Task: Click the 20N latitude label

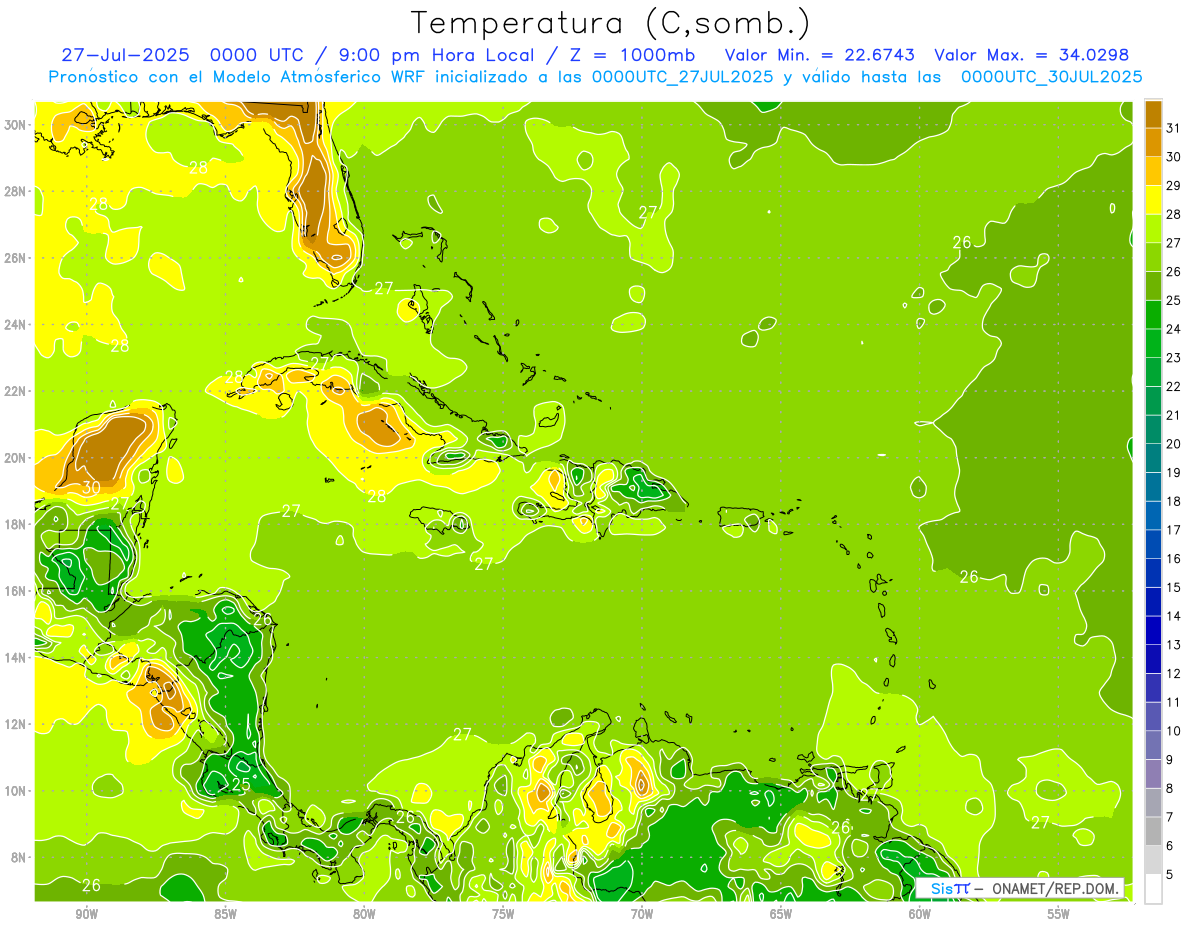Action: [x=16, y=458]
